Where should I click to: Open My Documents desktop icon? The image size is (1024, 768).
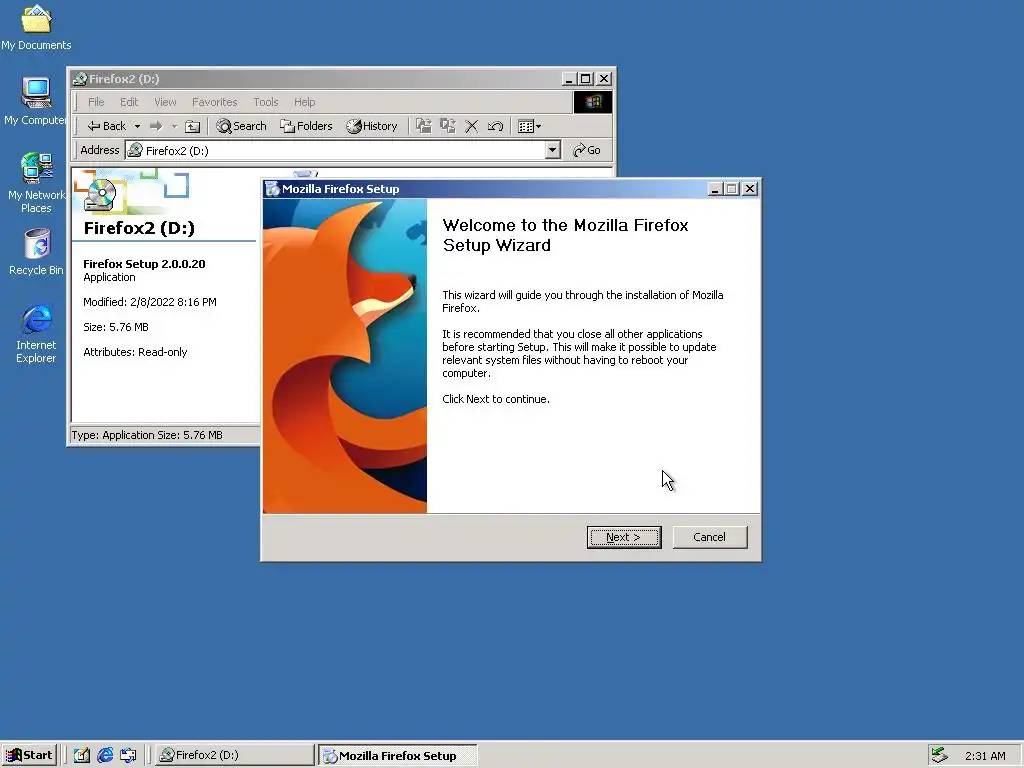tap(36, 27)
